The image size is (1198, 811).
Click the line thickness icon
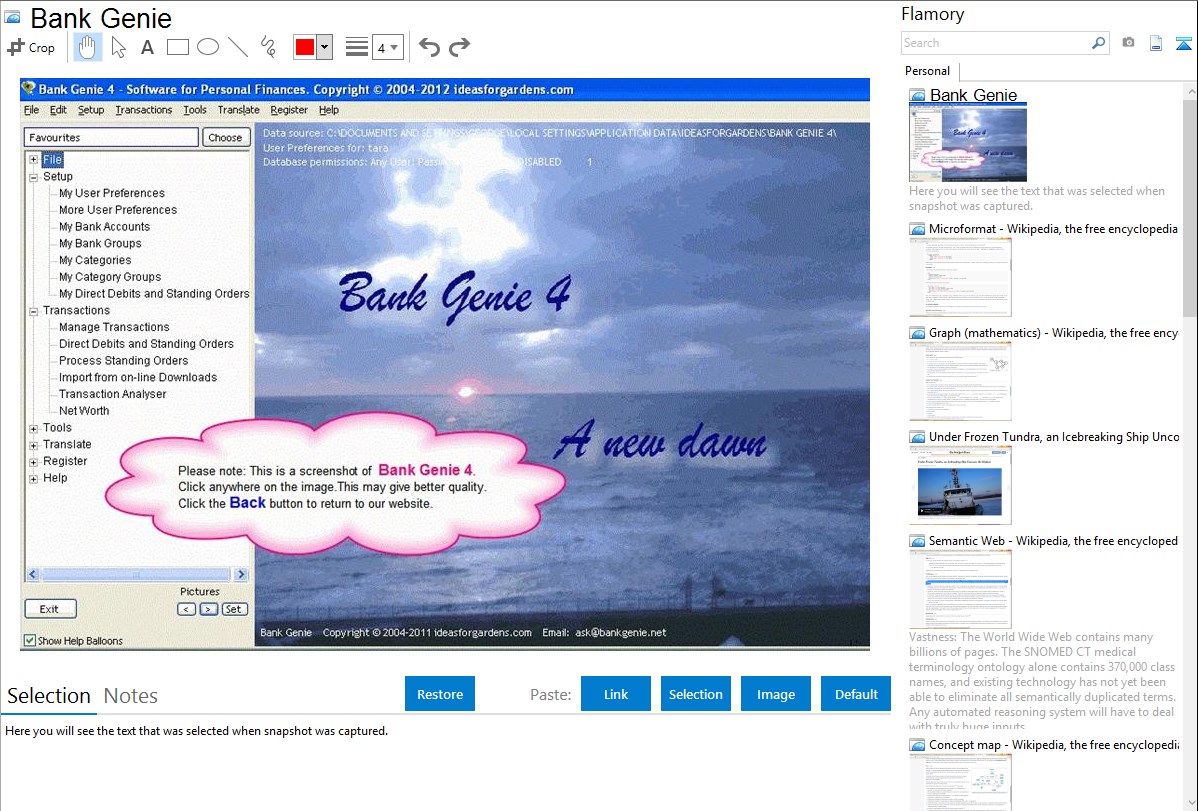pos(357,47)
